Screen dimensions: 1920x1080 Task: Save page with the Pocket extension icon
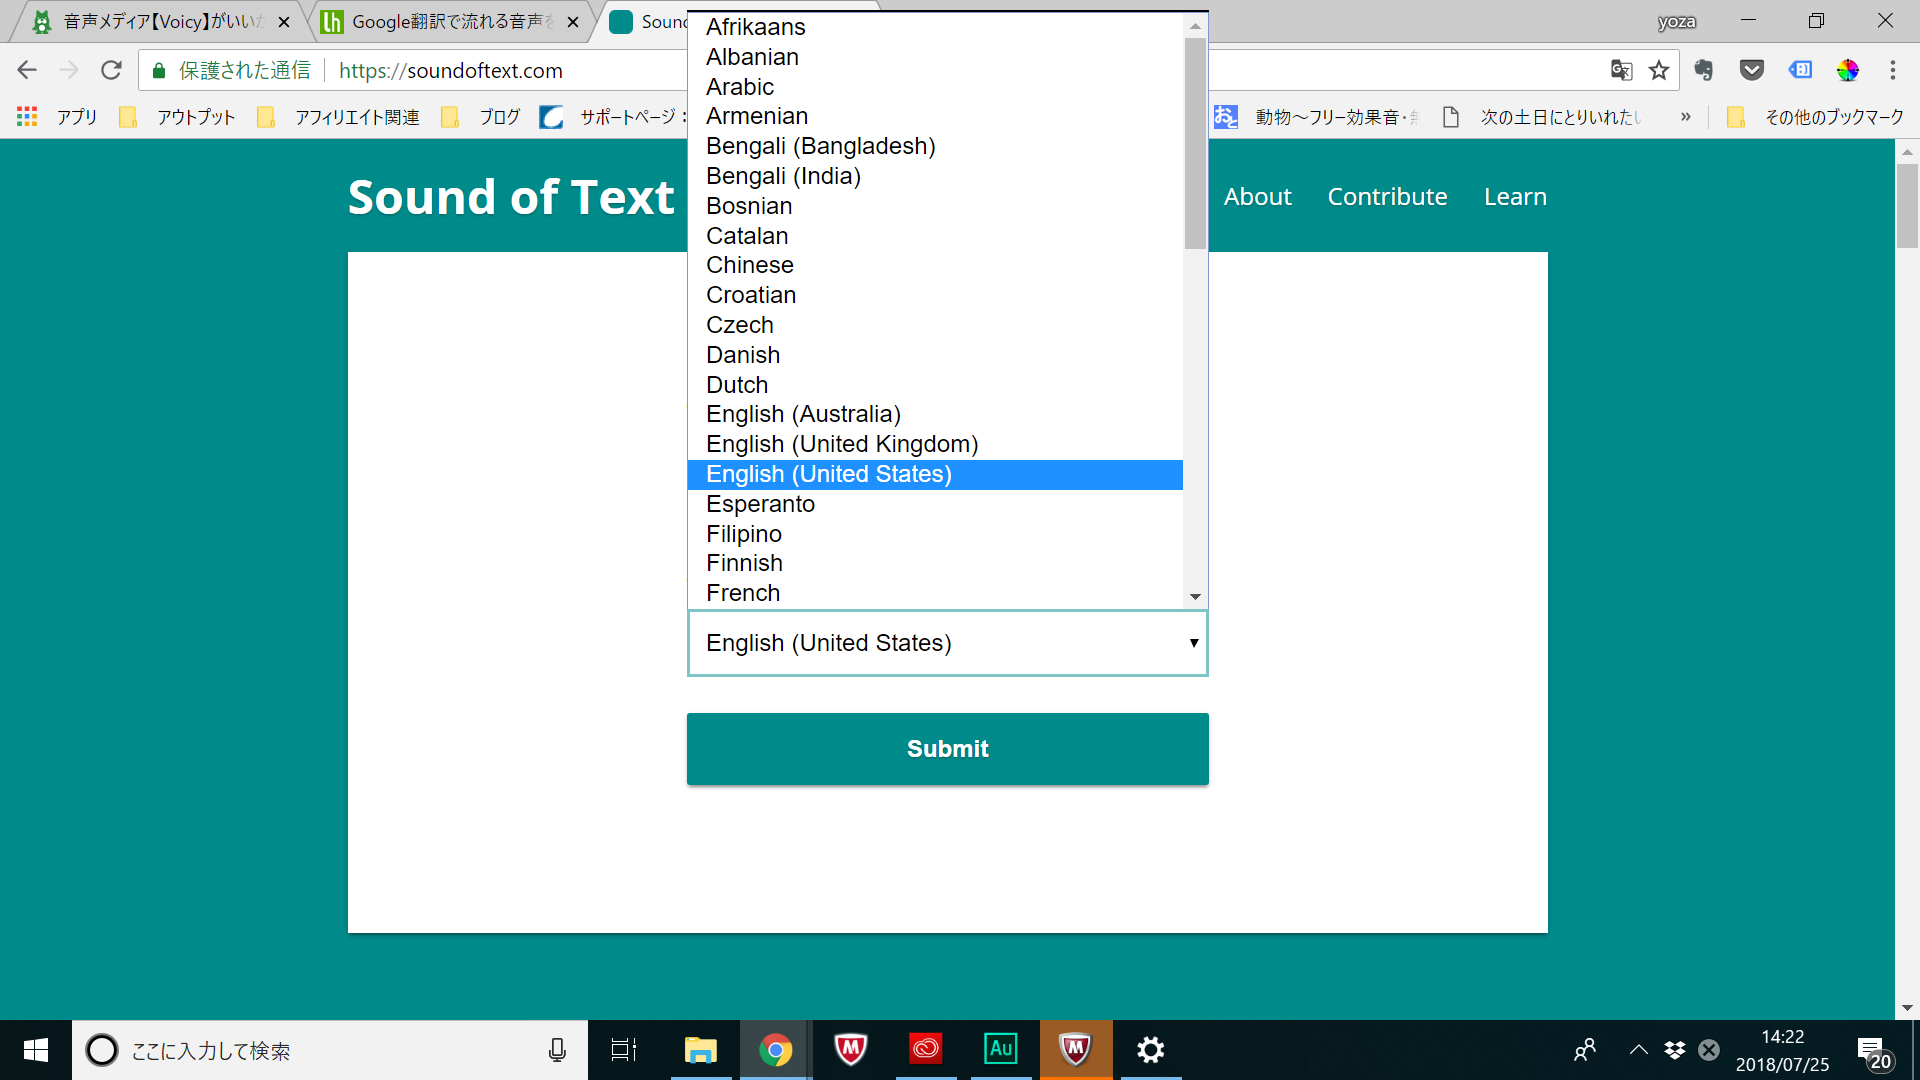(x=1752, y=70)
